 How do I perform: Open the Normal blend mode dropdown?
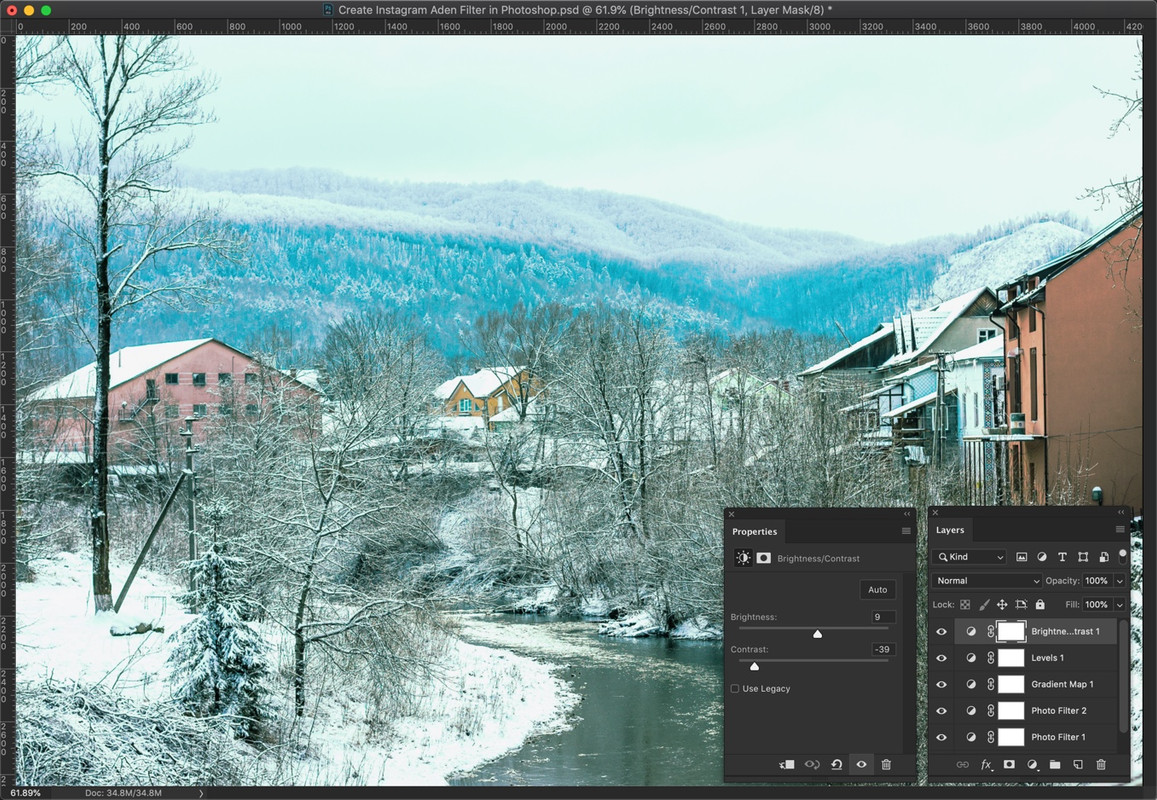[987, 581]
